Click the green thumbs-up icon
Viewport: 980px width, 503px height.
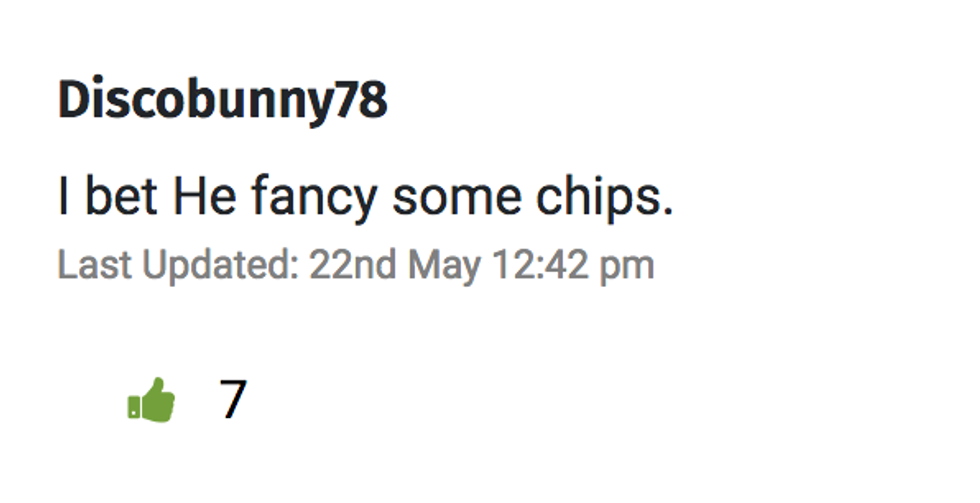pyautogui.click(x=151, y=401)
